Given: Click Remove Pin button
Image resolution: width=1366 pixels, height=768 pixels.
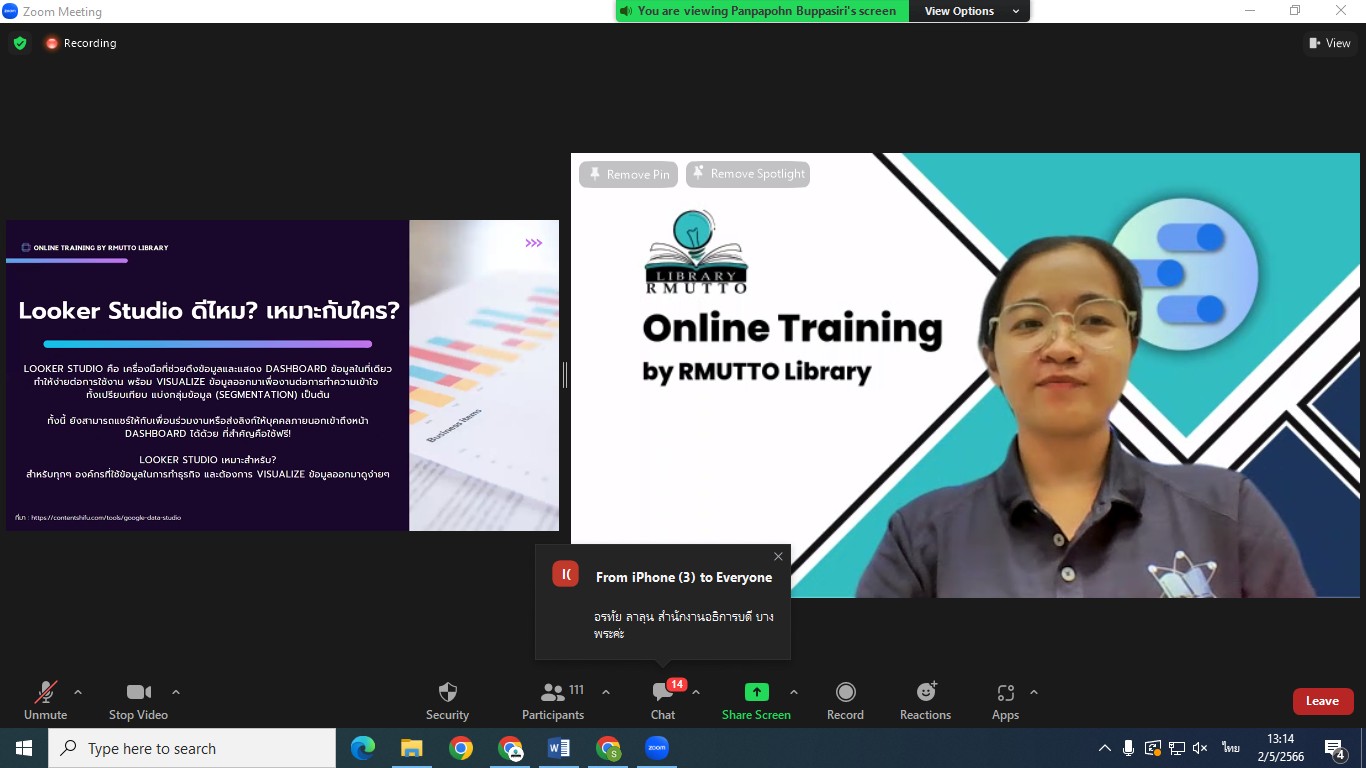Looking at the screenshot, I should pyautogui.click(x=628, y=174).
